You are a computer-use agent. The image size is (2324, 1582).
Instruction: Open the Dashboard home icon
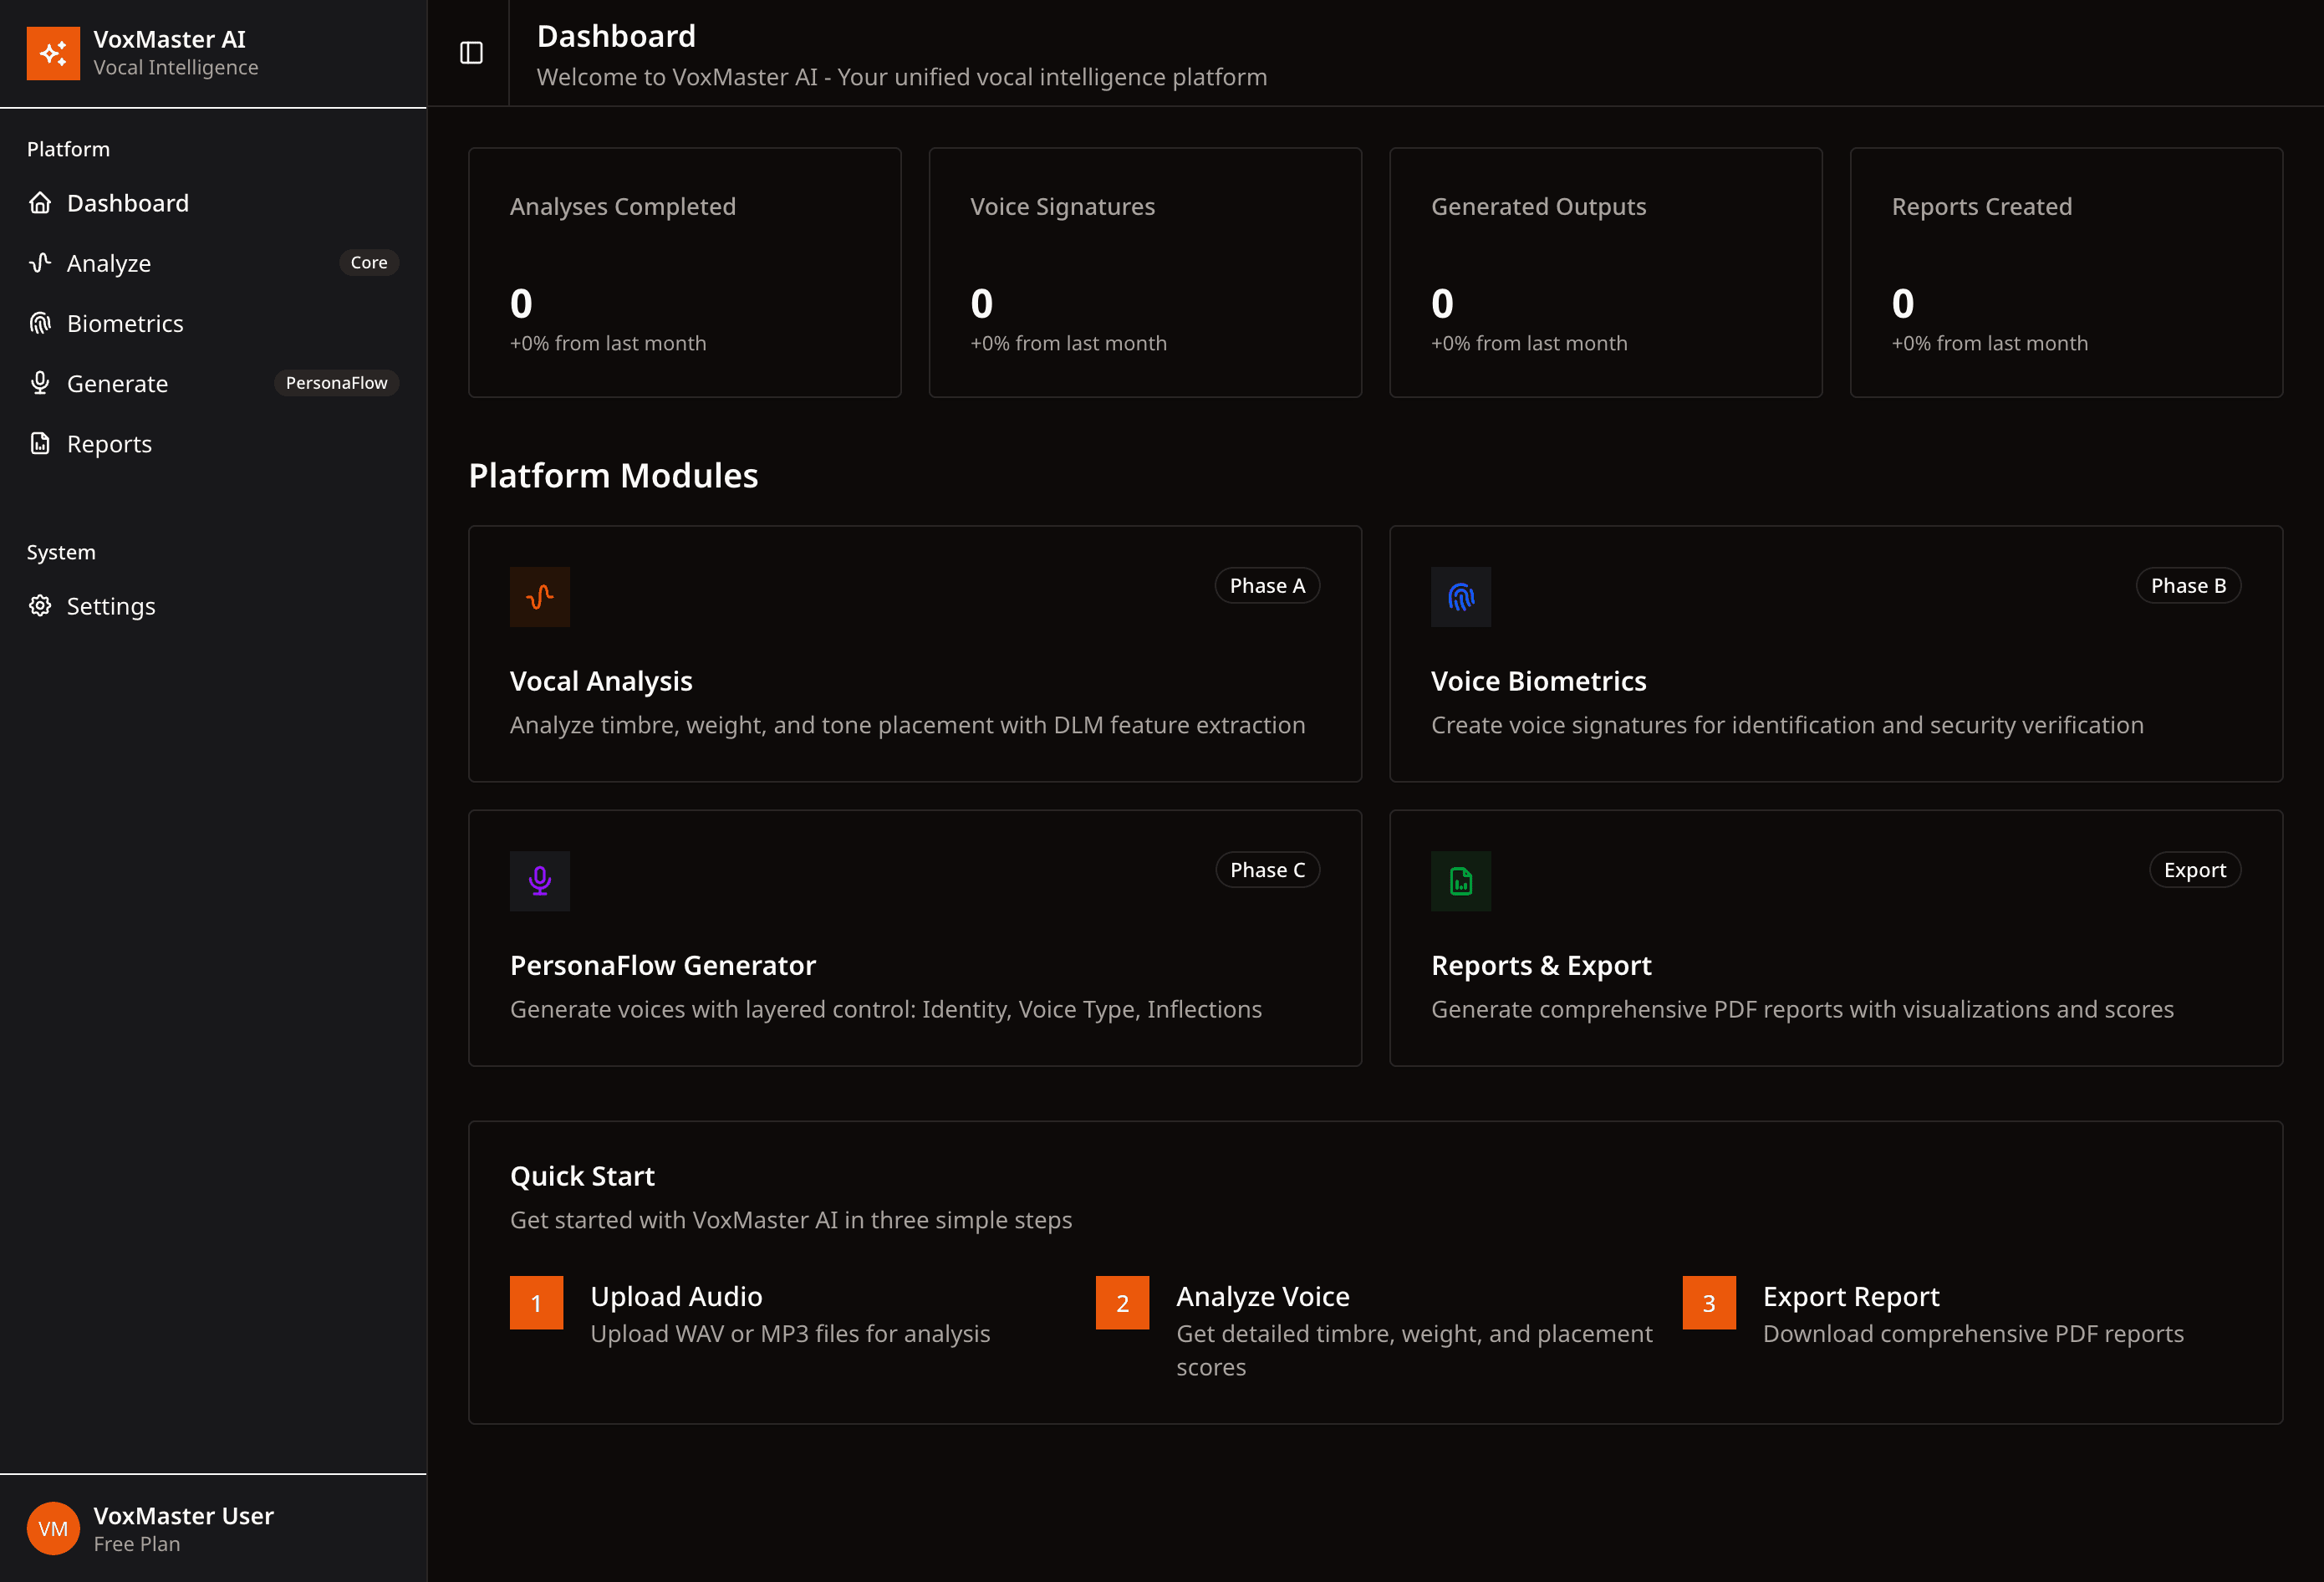pyautogui.click(x=40, y=203)
